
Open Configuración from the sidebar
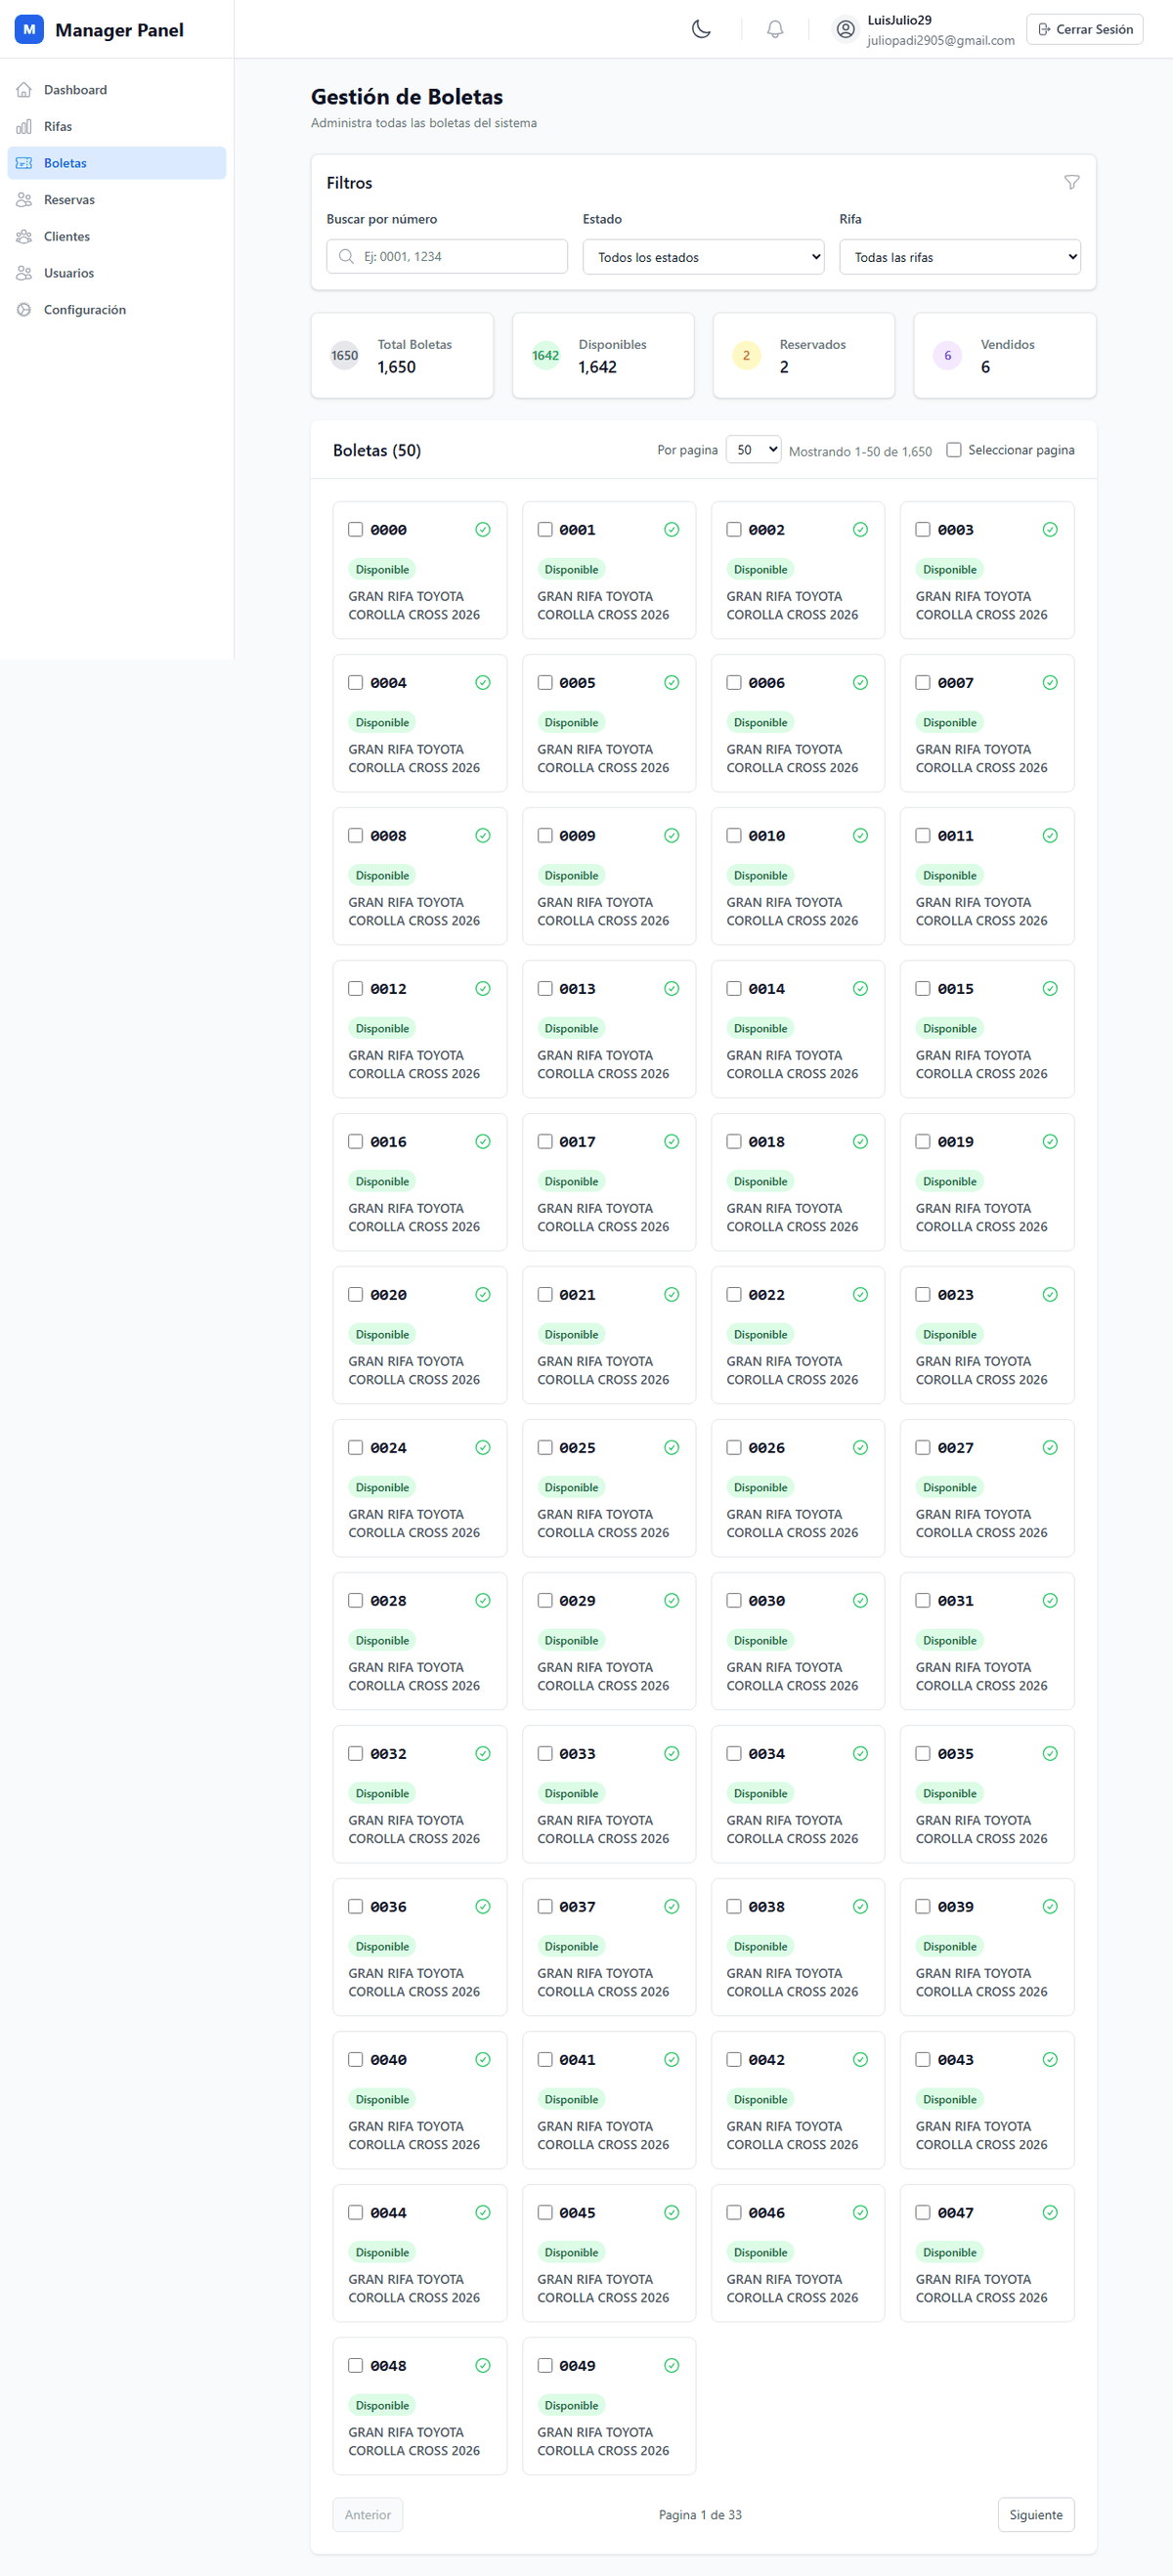click(85, 309)
